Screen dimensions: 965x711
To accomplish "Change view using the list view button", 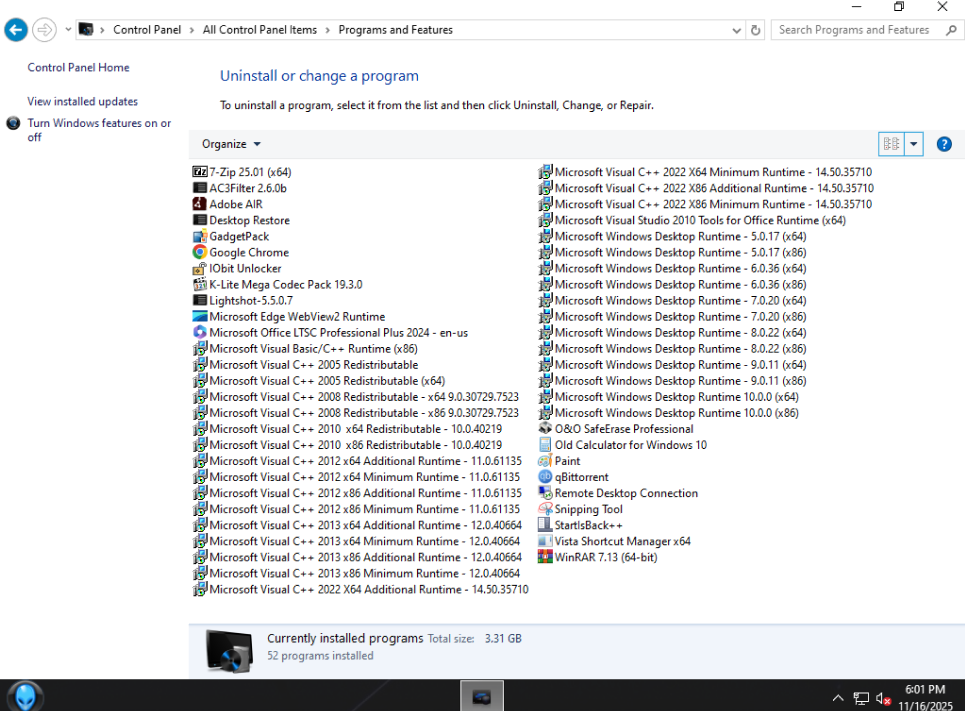I will (891, 144).
